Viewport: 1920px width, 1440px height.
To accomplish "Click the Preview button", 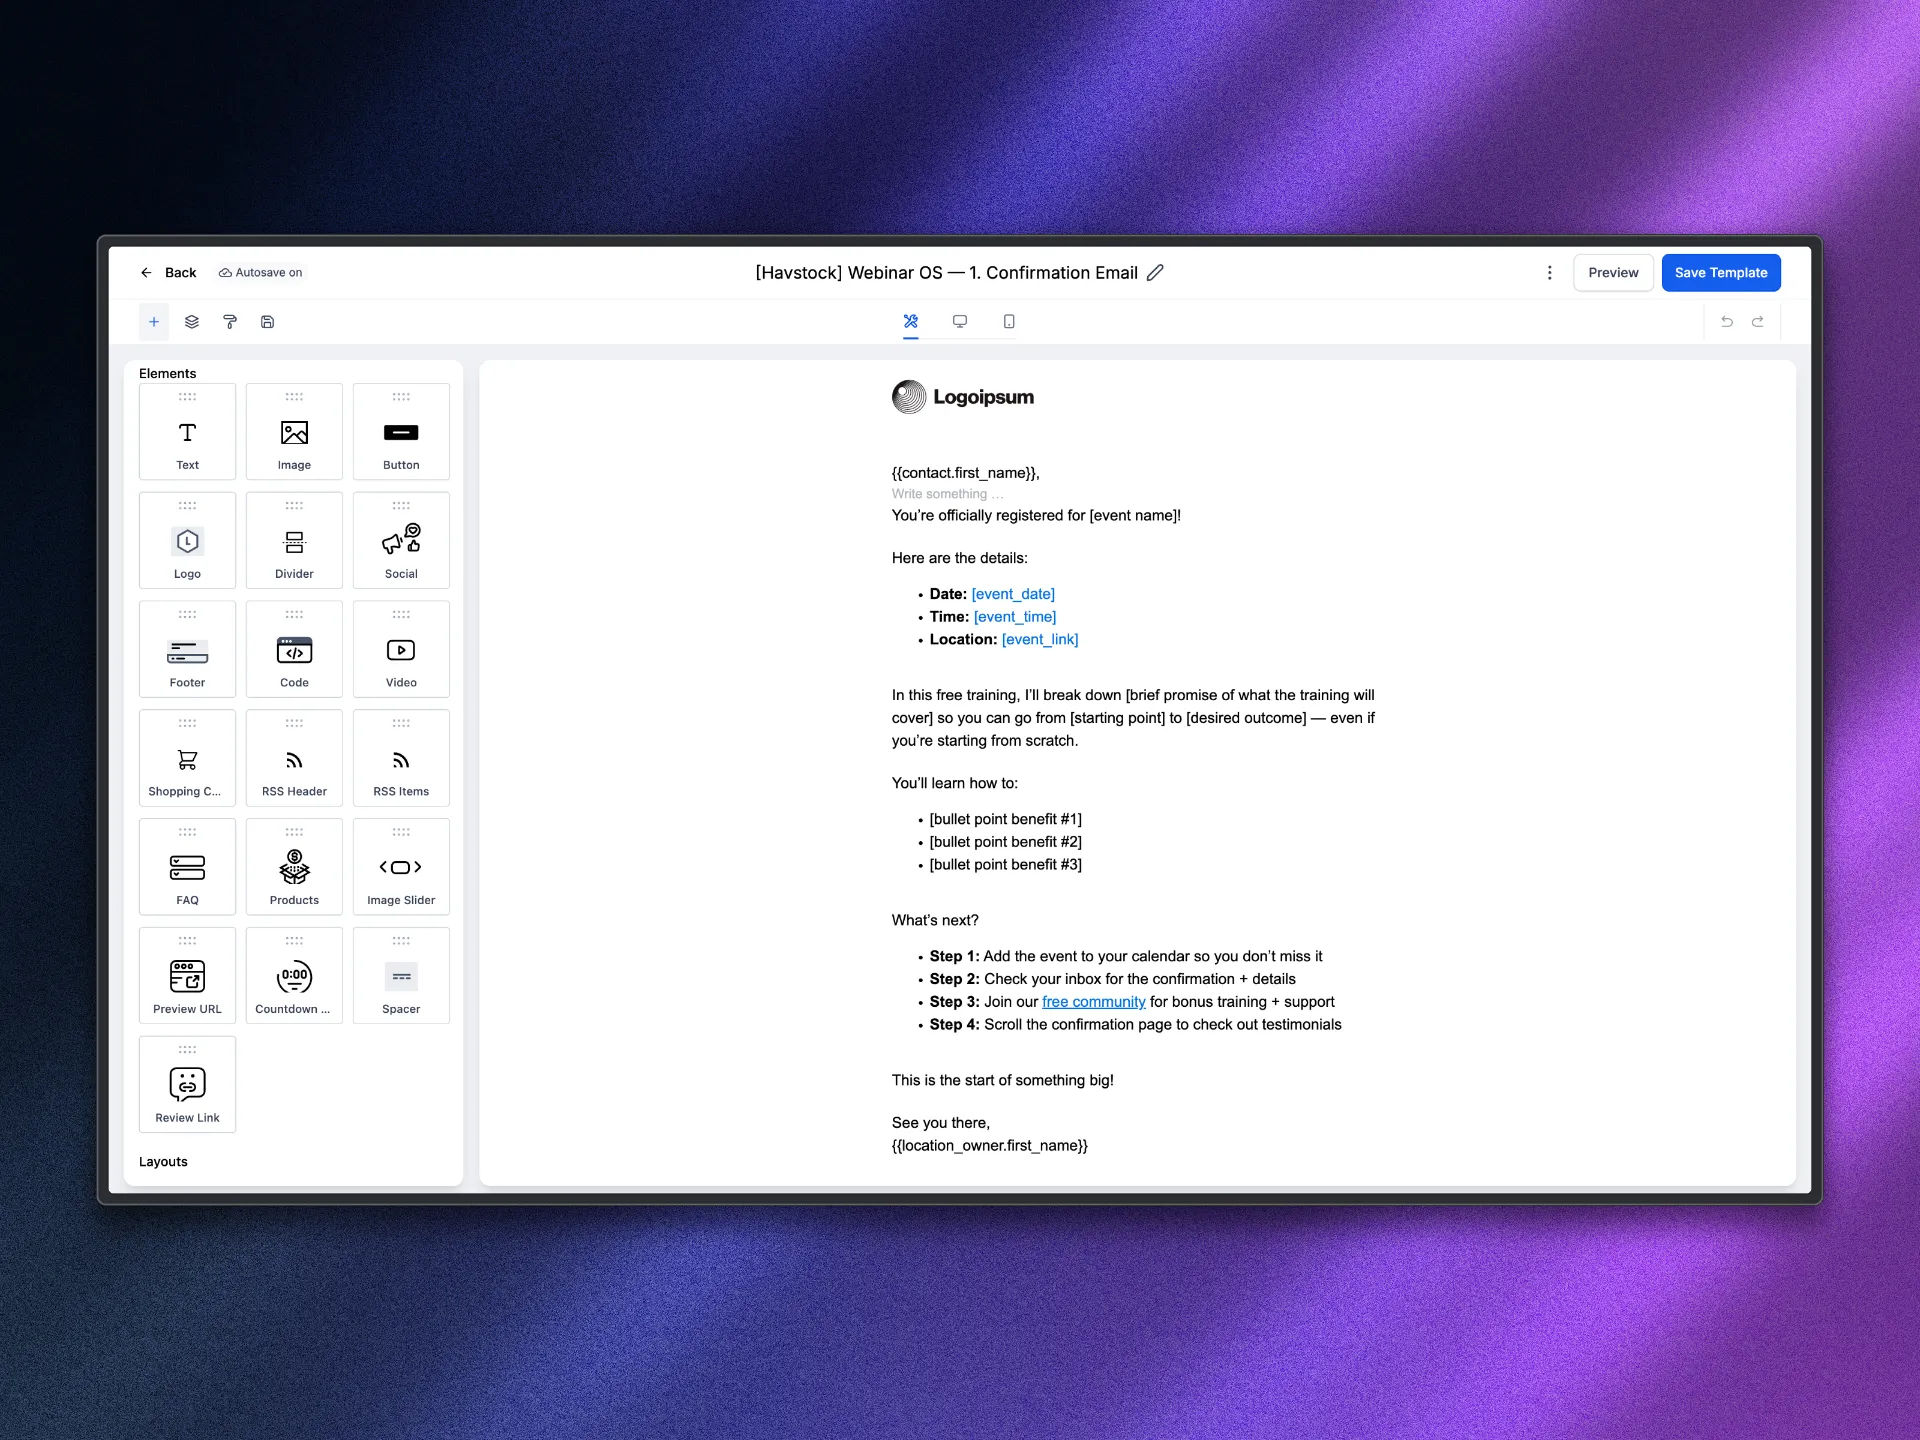I will 1612,273.
